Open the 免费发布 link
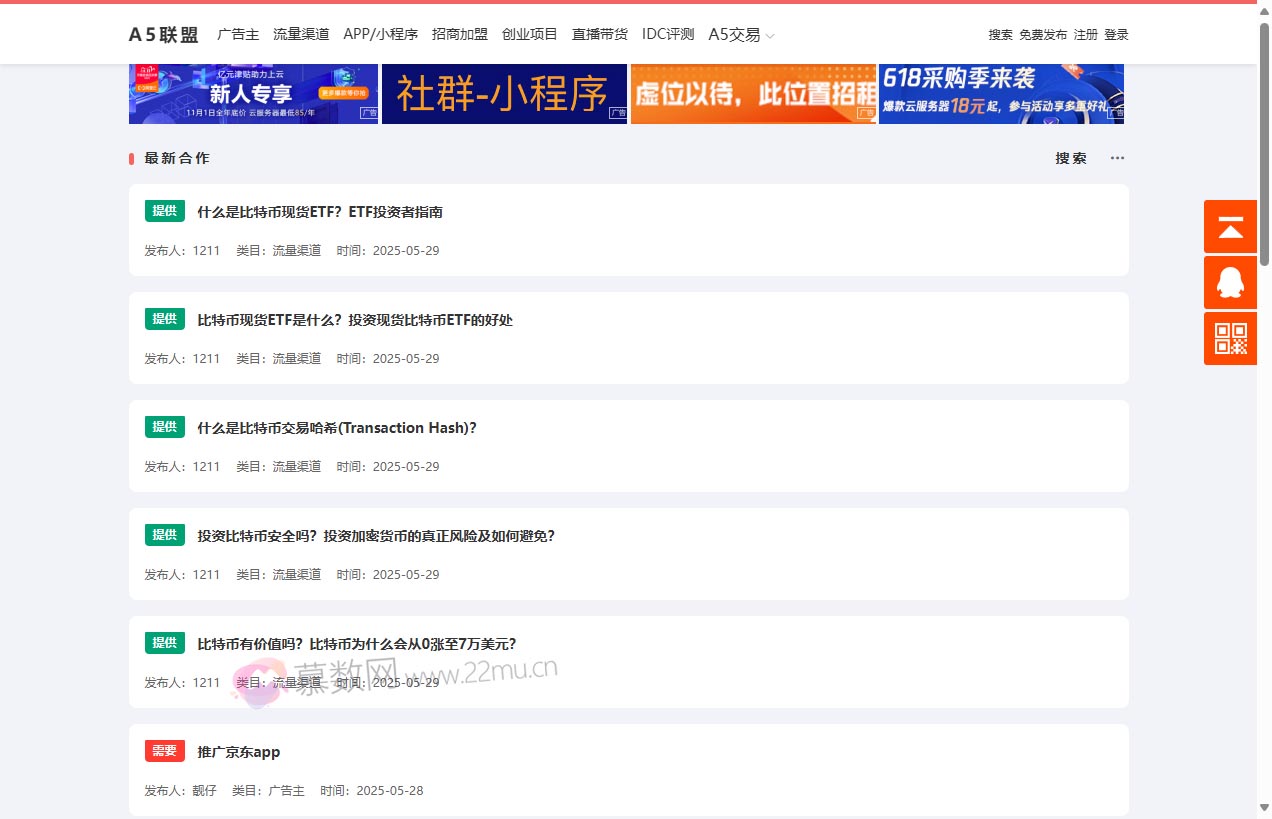 (1042, 34)
